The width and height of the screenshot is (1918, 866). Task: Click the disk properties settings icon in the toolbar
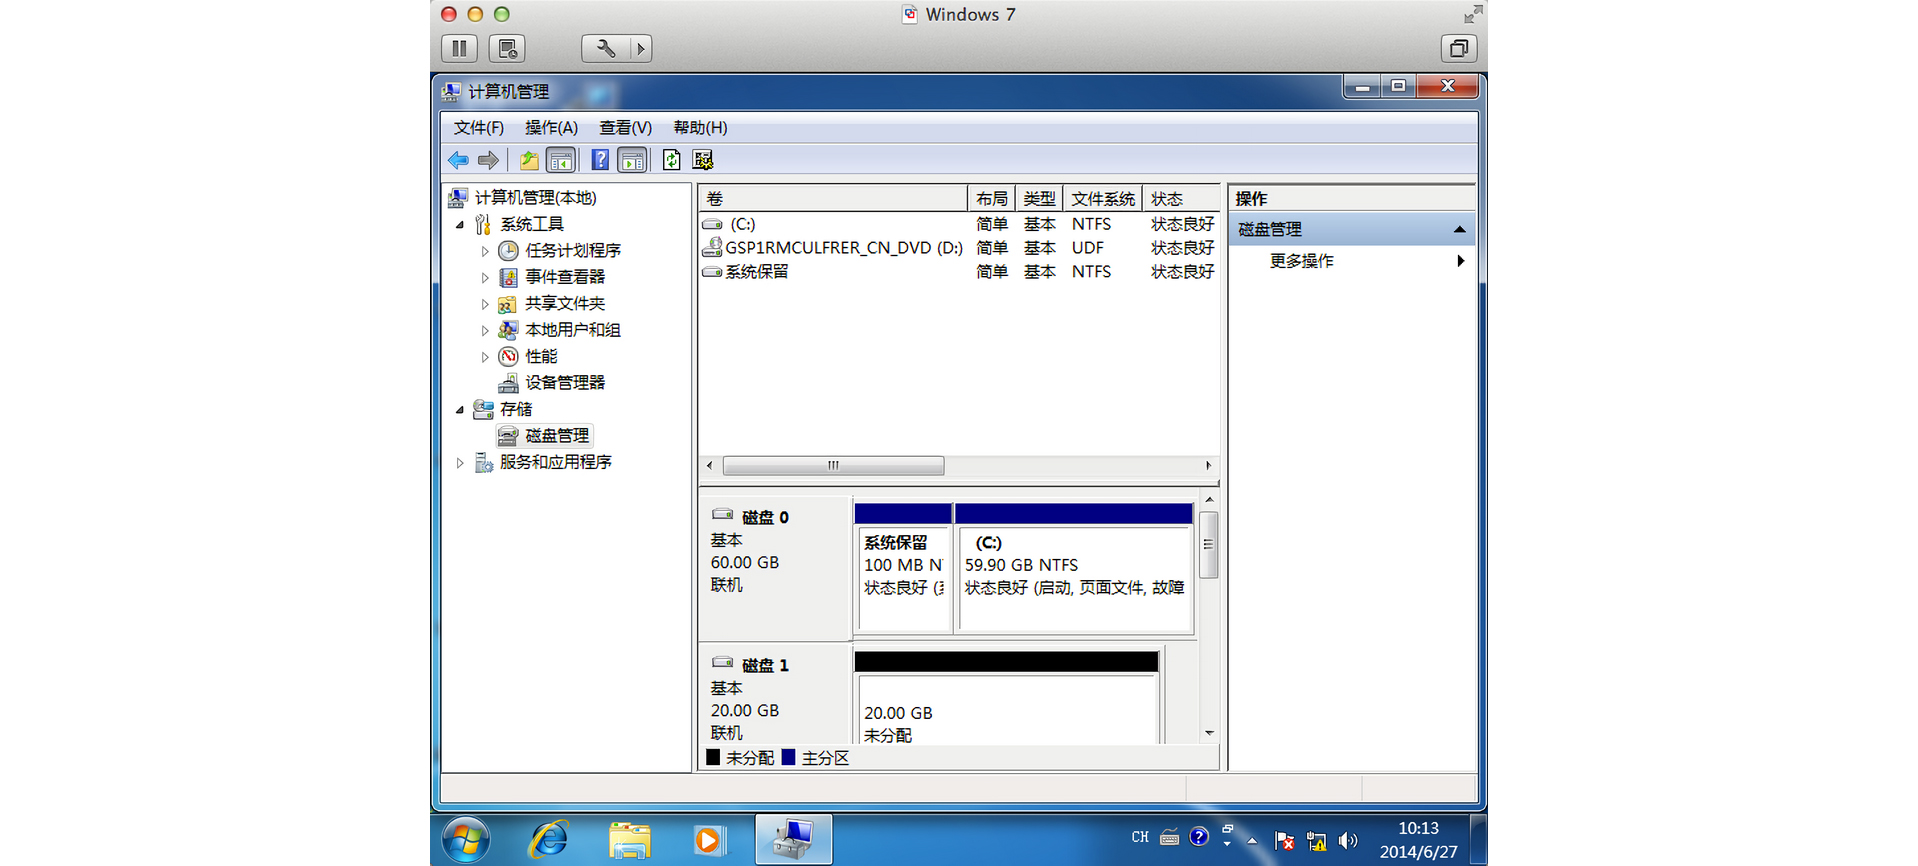(x=703, y=160)
